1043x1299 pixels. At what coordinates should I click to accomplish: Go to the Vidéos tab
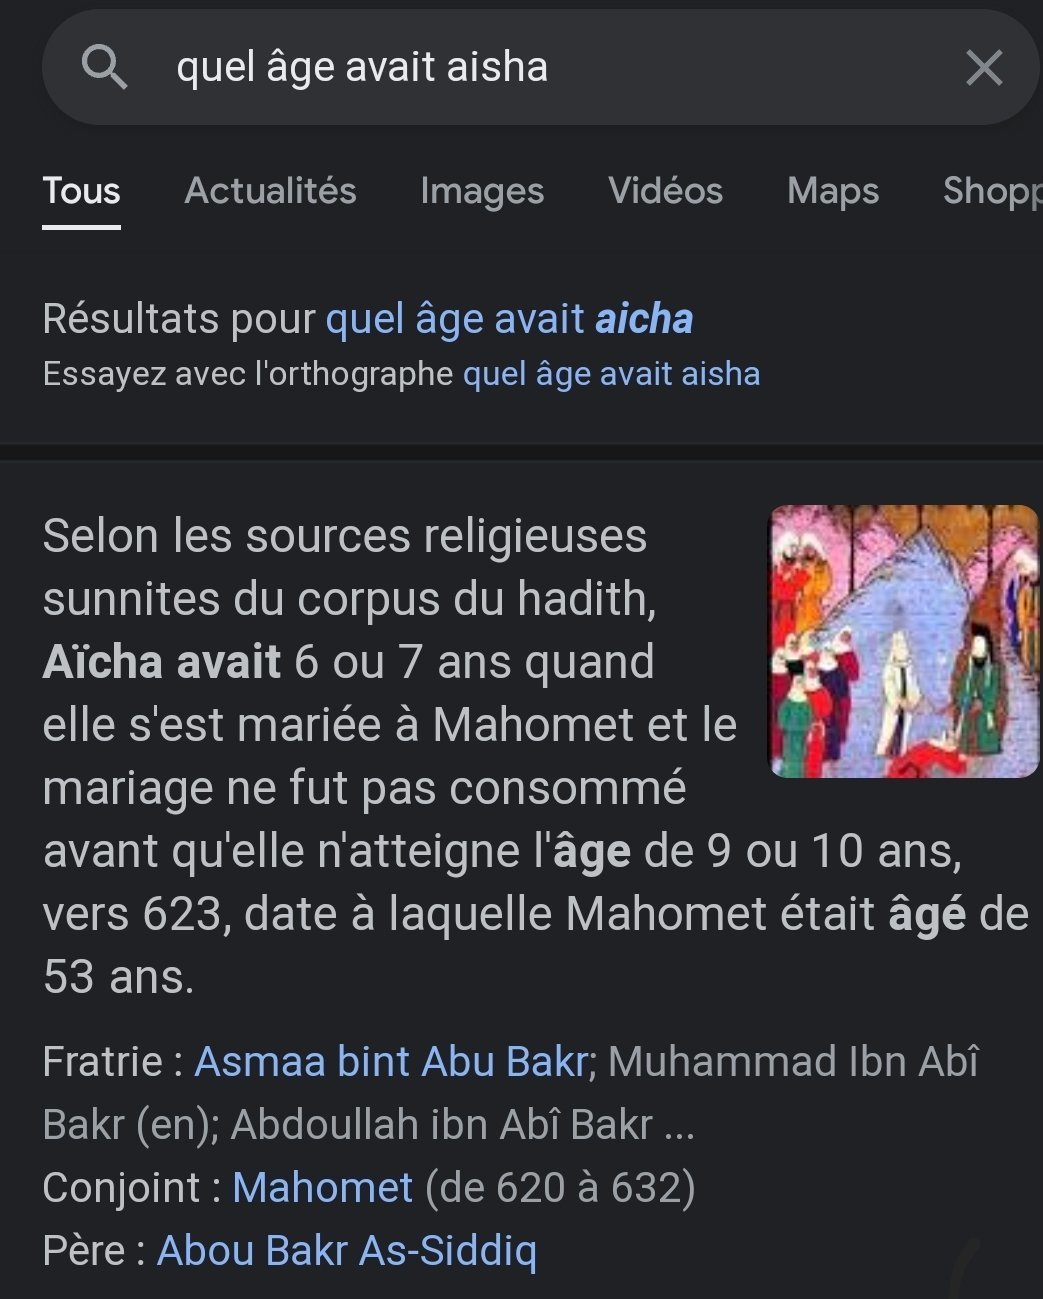[x=665, y=191]
